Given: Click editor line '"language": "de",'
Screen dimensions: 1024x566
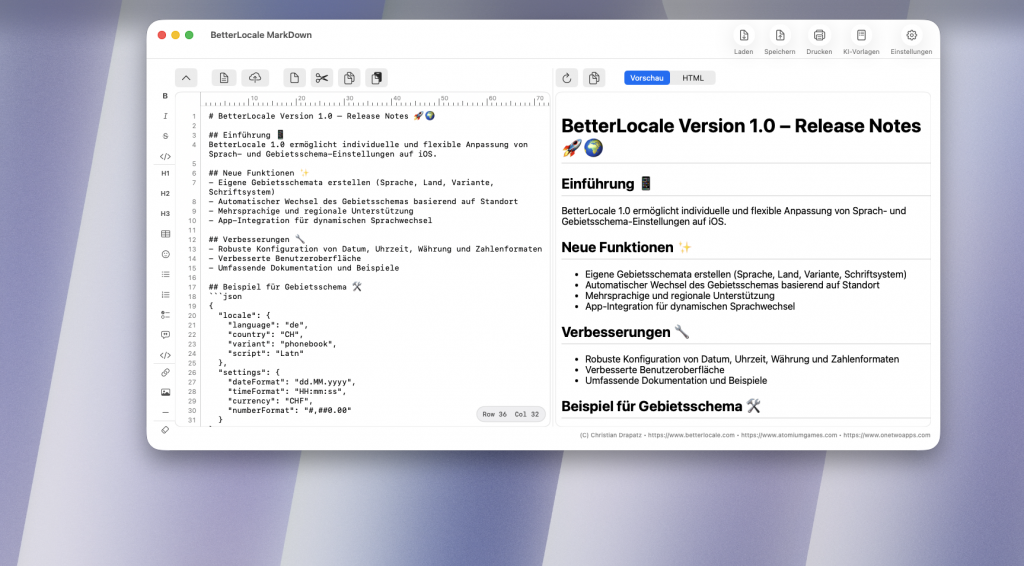Looking at the screenshot, I should click(268, 325).
